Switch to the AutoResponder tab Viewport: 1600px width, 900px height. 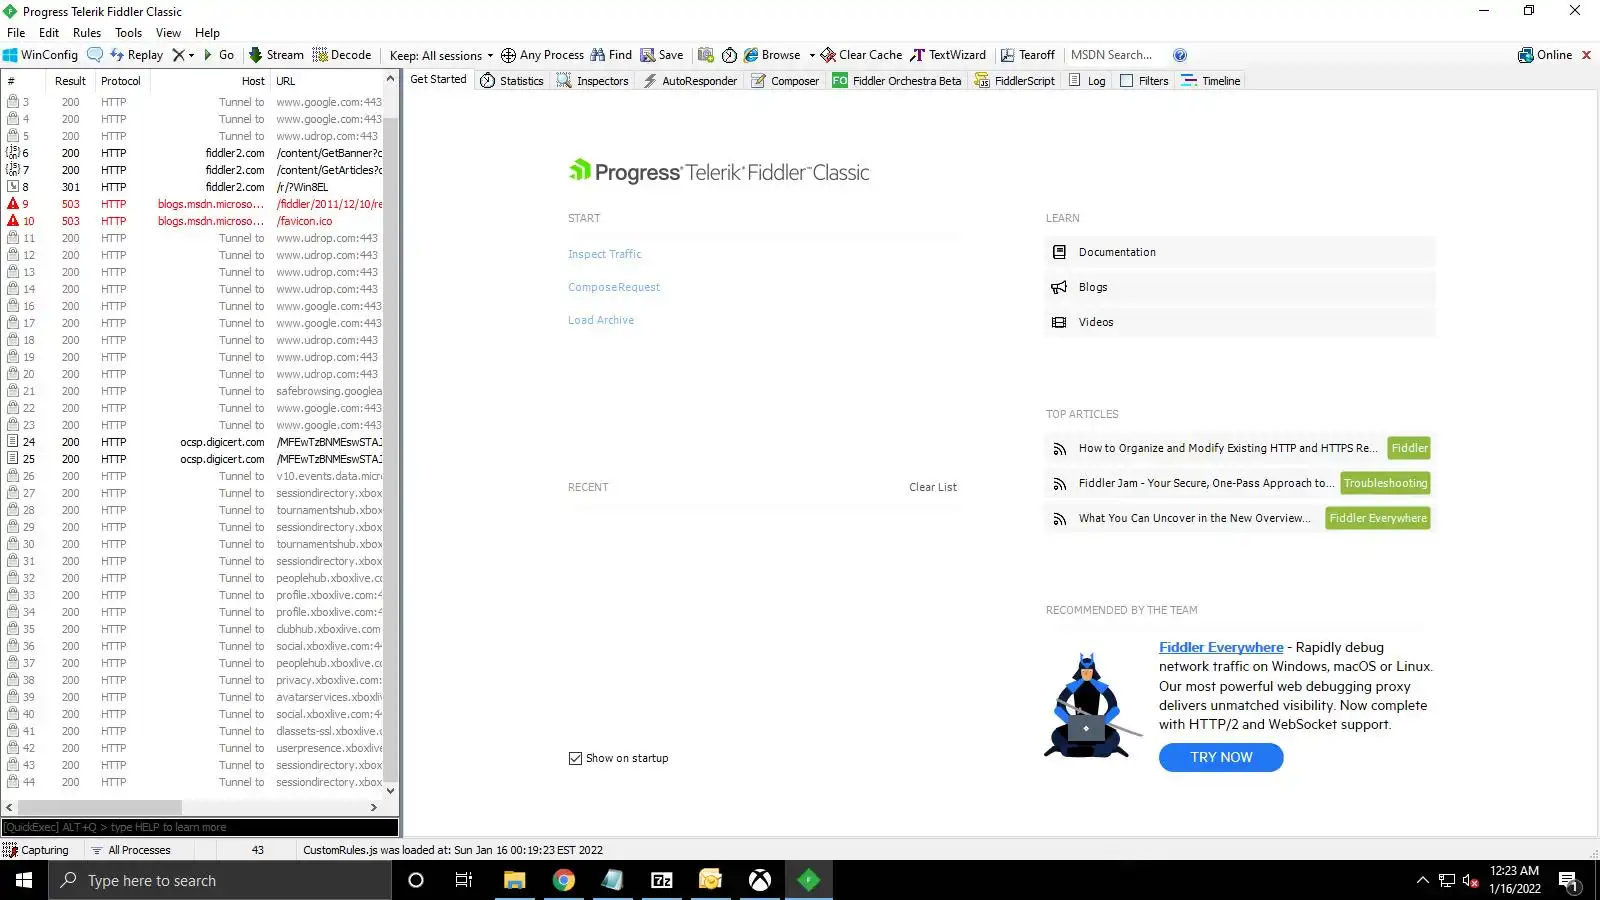(690, 81)
